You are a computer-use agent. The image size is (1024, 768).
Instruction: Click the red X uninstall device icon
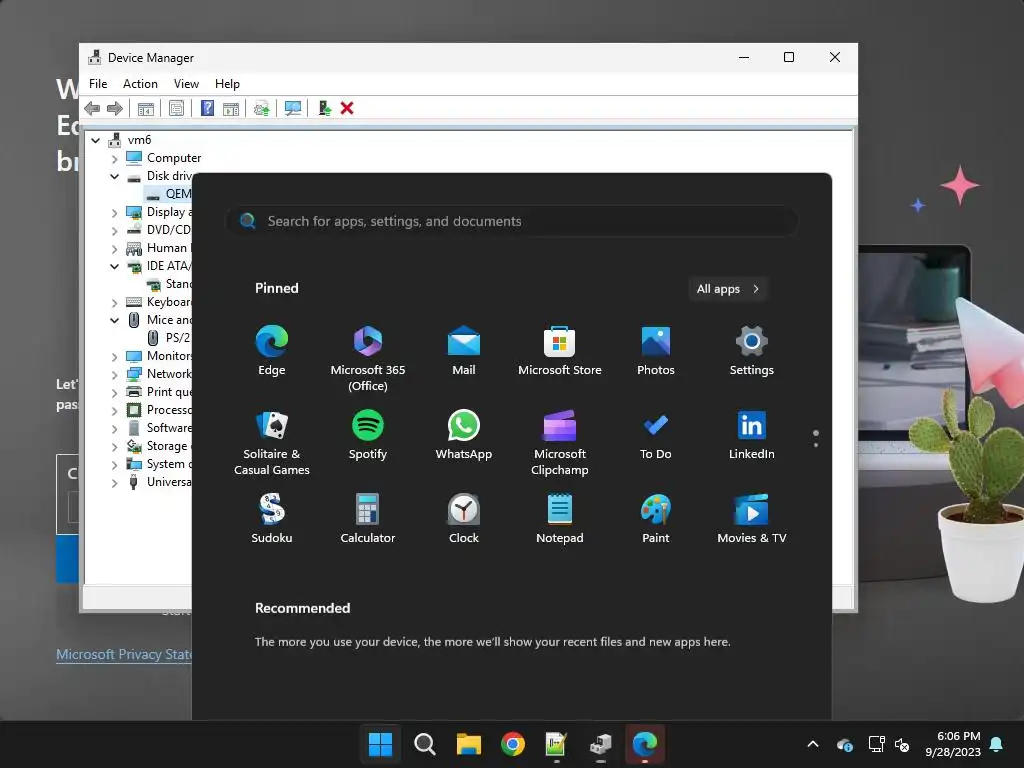pyautogui.click(x=347, y=108)
